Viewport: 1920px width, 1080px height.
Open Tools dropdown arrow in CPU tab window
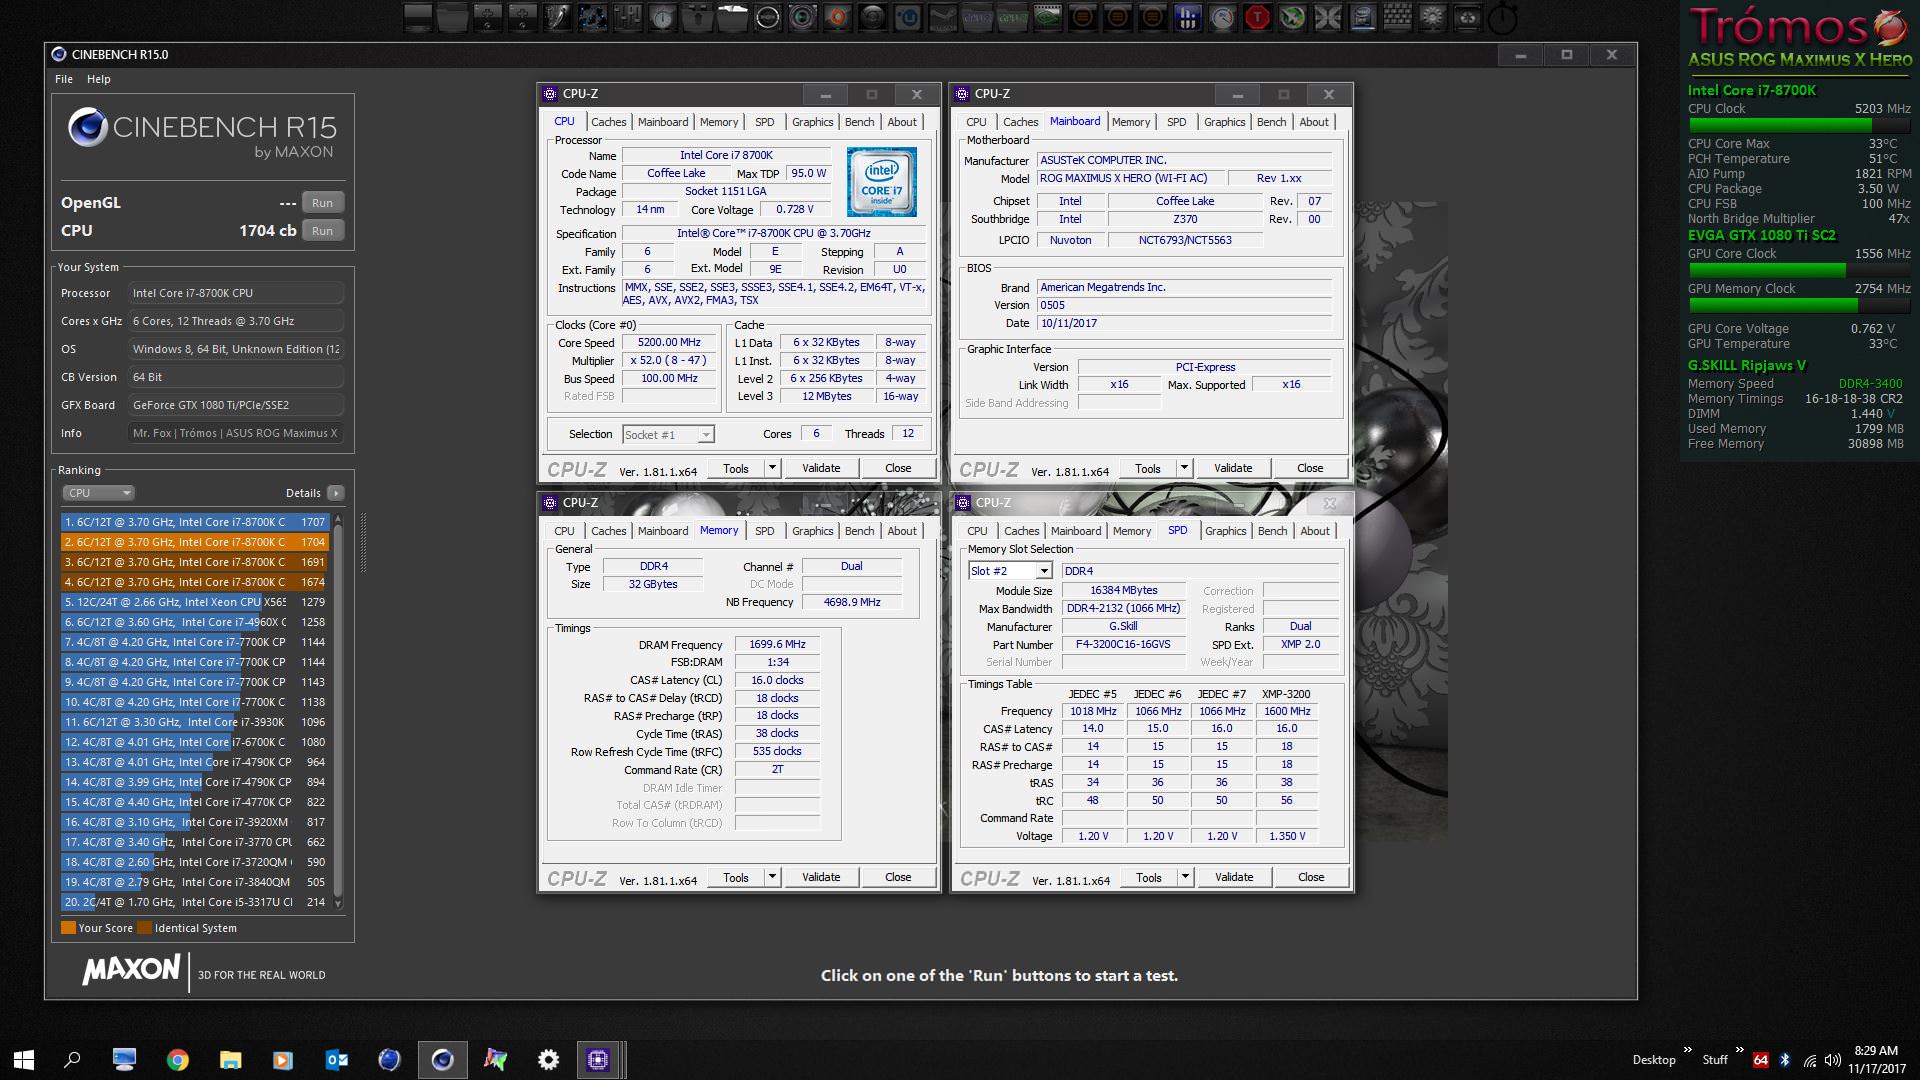(772, 468)
